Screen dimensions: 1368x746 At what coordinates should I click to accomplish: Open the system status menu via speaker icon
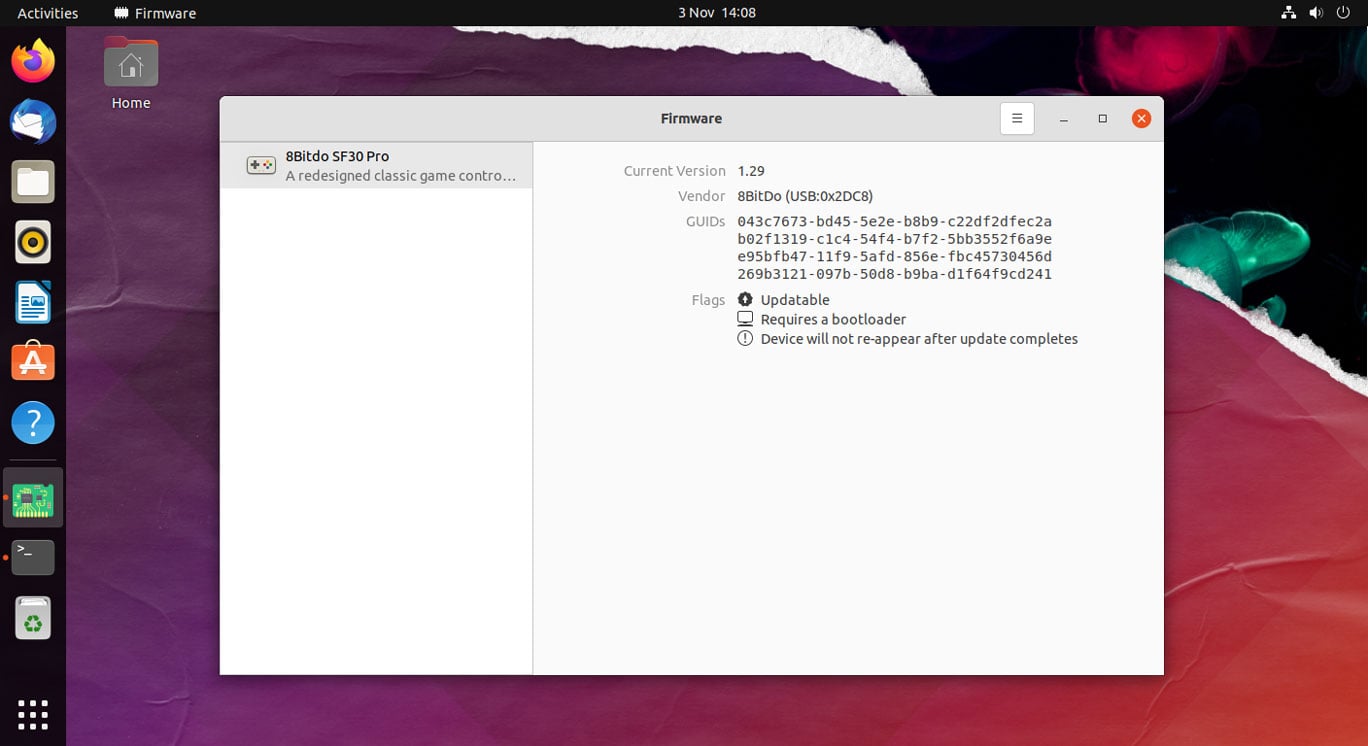[1314, 13]
